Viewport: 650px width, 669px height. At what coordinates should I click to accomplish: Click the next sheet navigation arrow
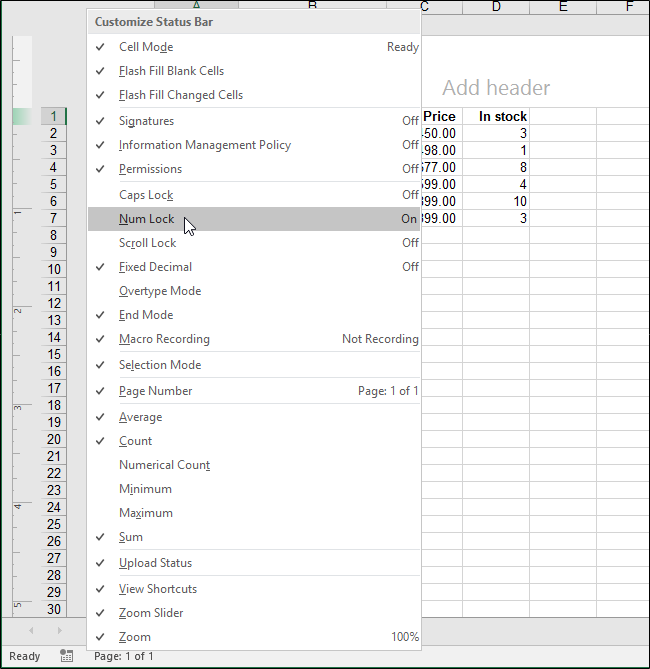pyautogui.click(x=59, y=631)
